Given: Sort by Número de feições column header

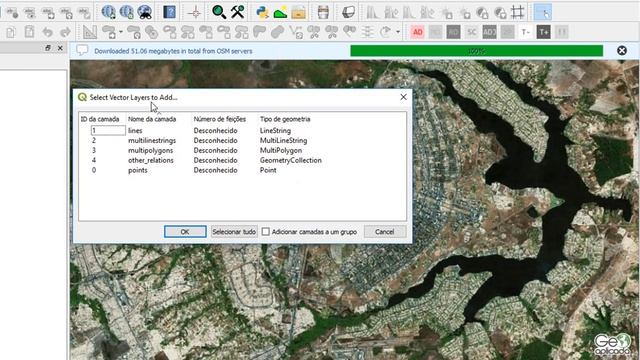Looking at the screenshot, I should click(x=220, y=119).
